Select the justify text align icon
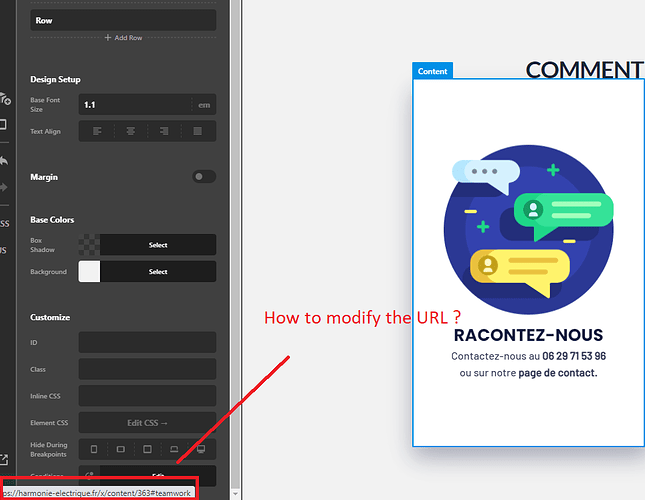The width and height of the screenshot is (645, 500). pyautogui.click(x=198, y=131)
